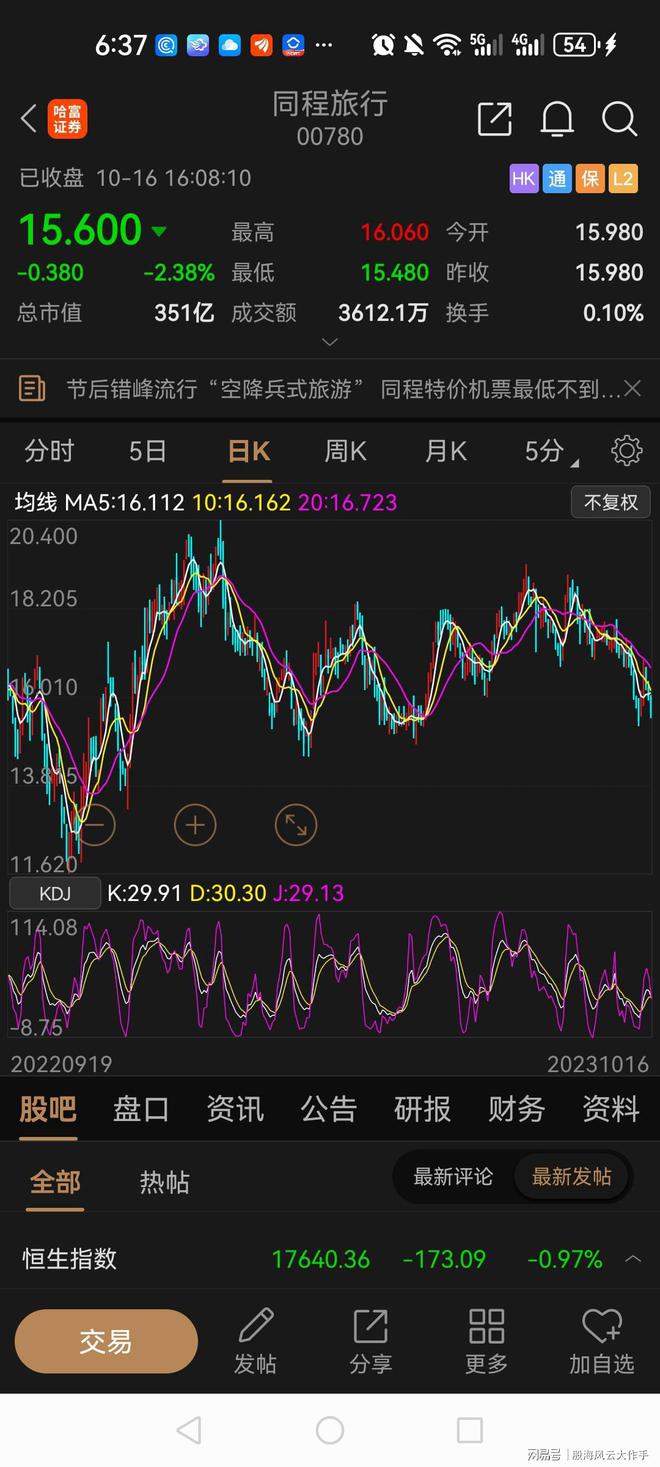
Task: Zoom in chart with plus button
Action: [x=195, y=825]
